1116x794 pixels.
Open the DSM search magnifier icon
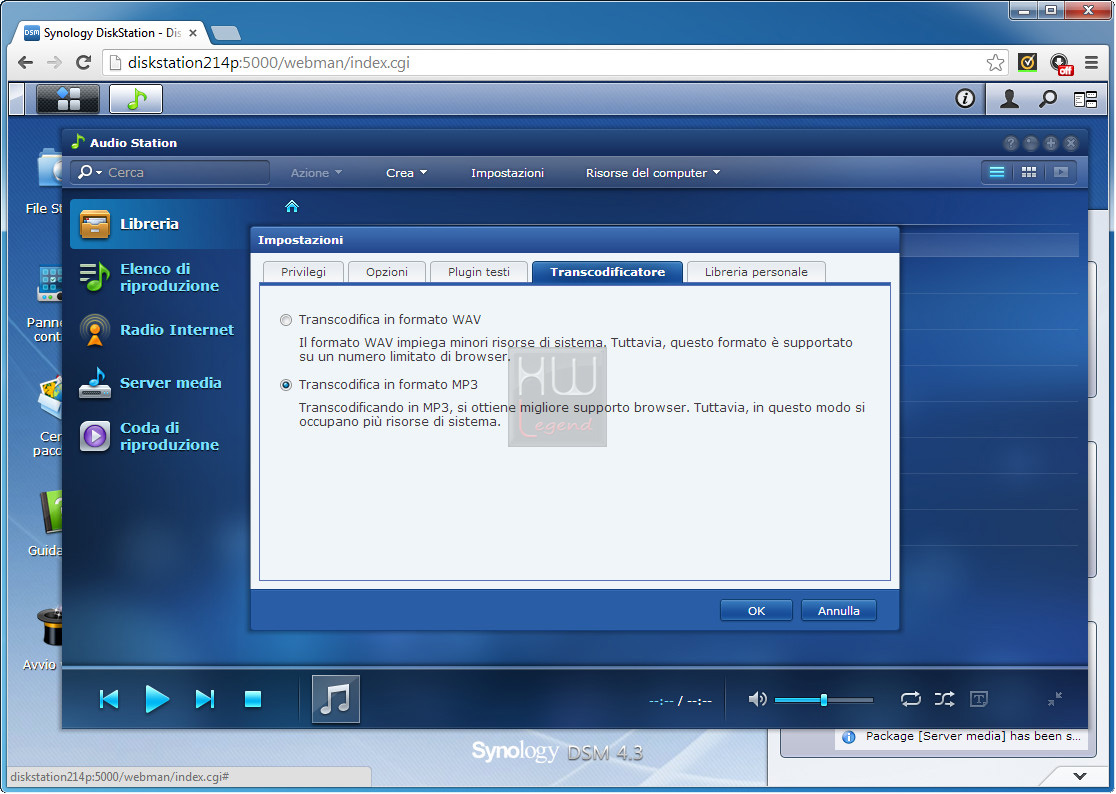tap(1048, 99)
